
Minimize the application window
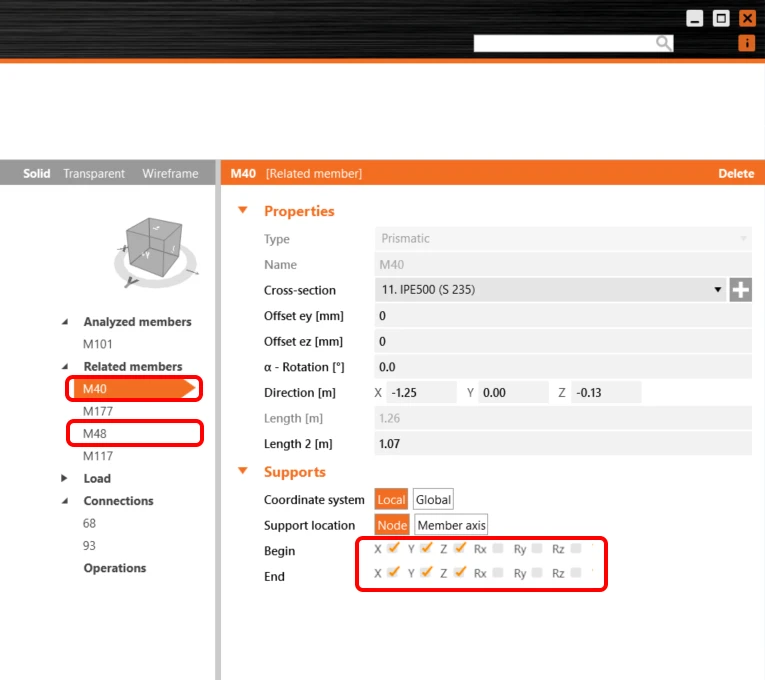pos(694,19)
